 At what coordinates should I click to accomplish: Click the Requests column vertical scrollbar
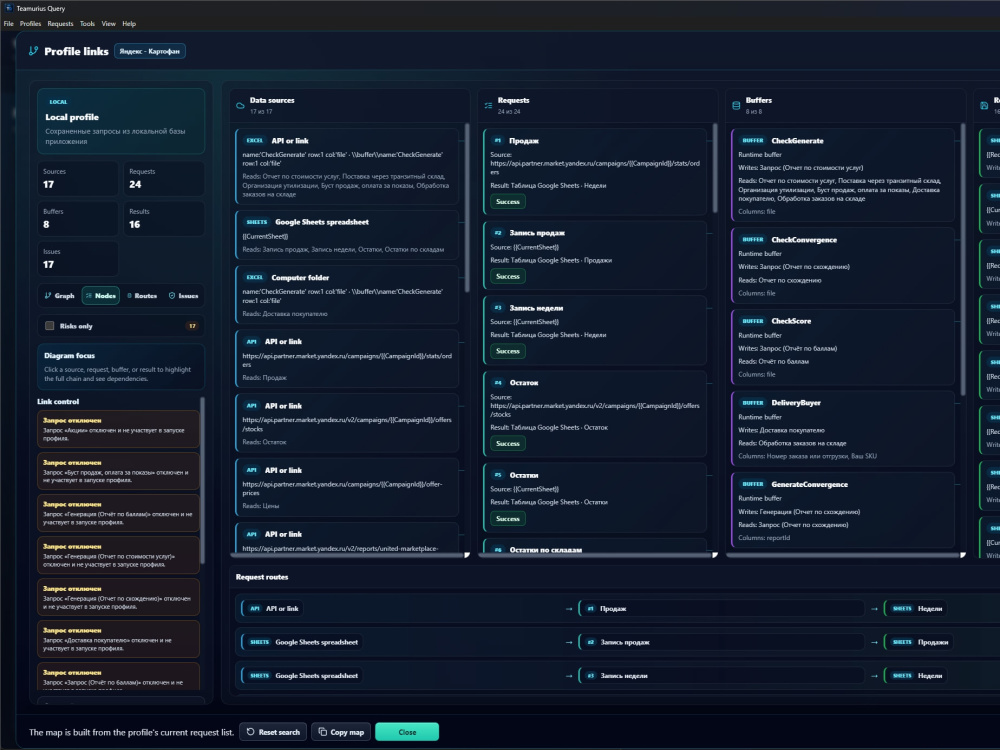(715, 169)
